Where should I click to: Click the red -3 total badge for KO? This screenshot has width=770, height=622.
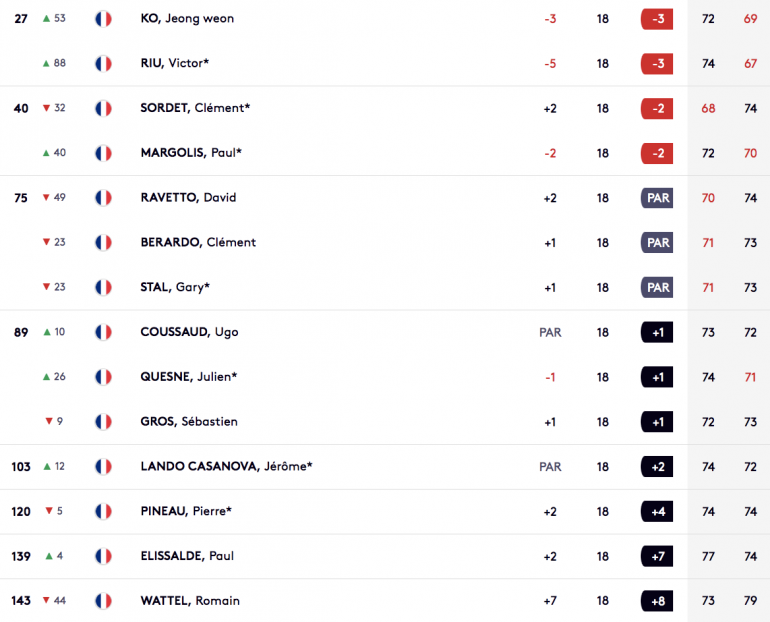point(657,19)
